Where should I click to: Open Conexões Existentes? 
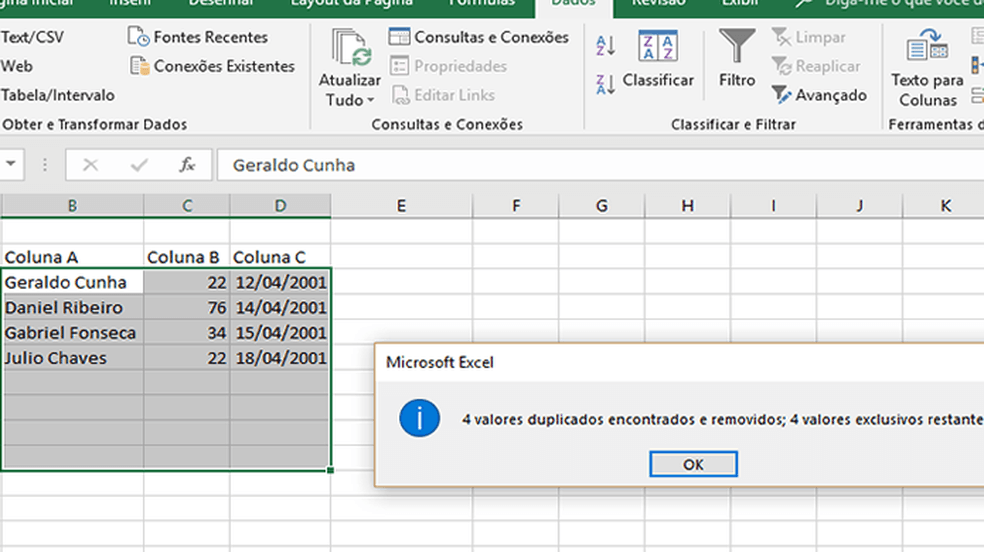[213, 66]
